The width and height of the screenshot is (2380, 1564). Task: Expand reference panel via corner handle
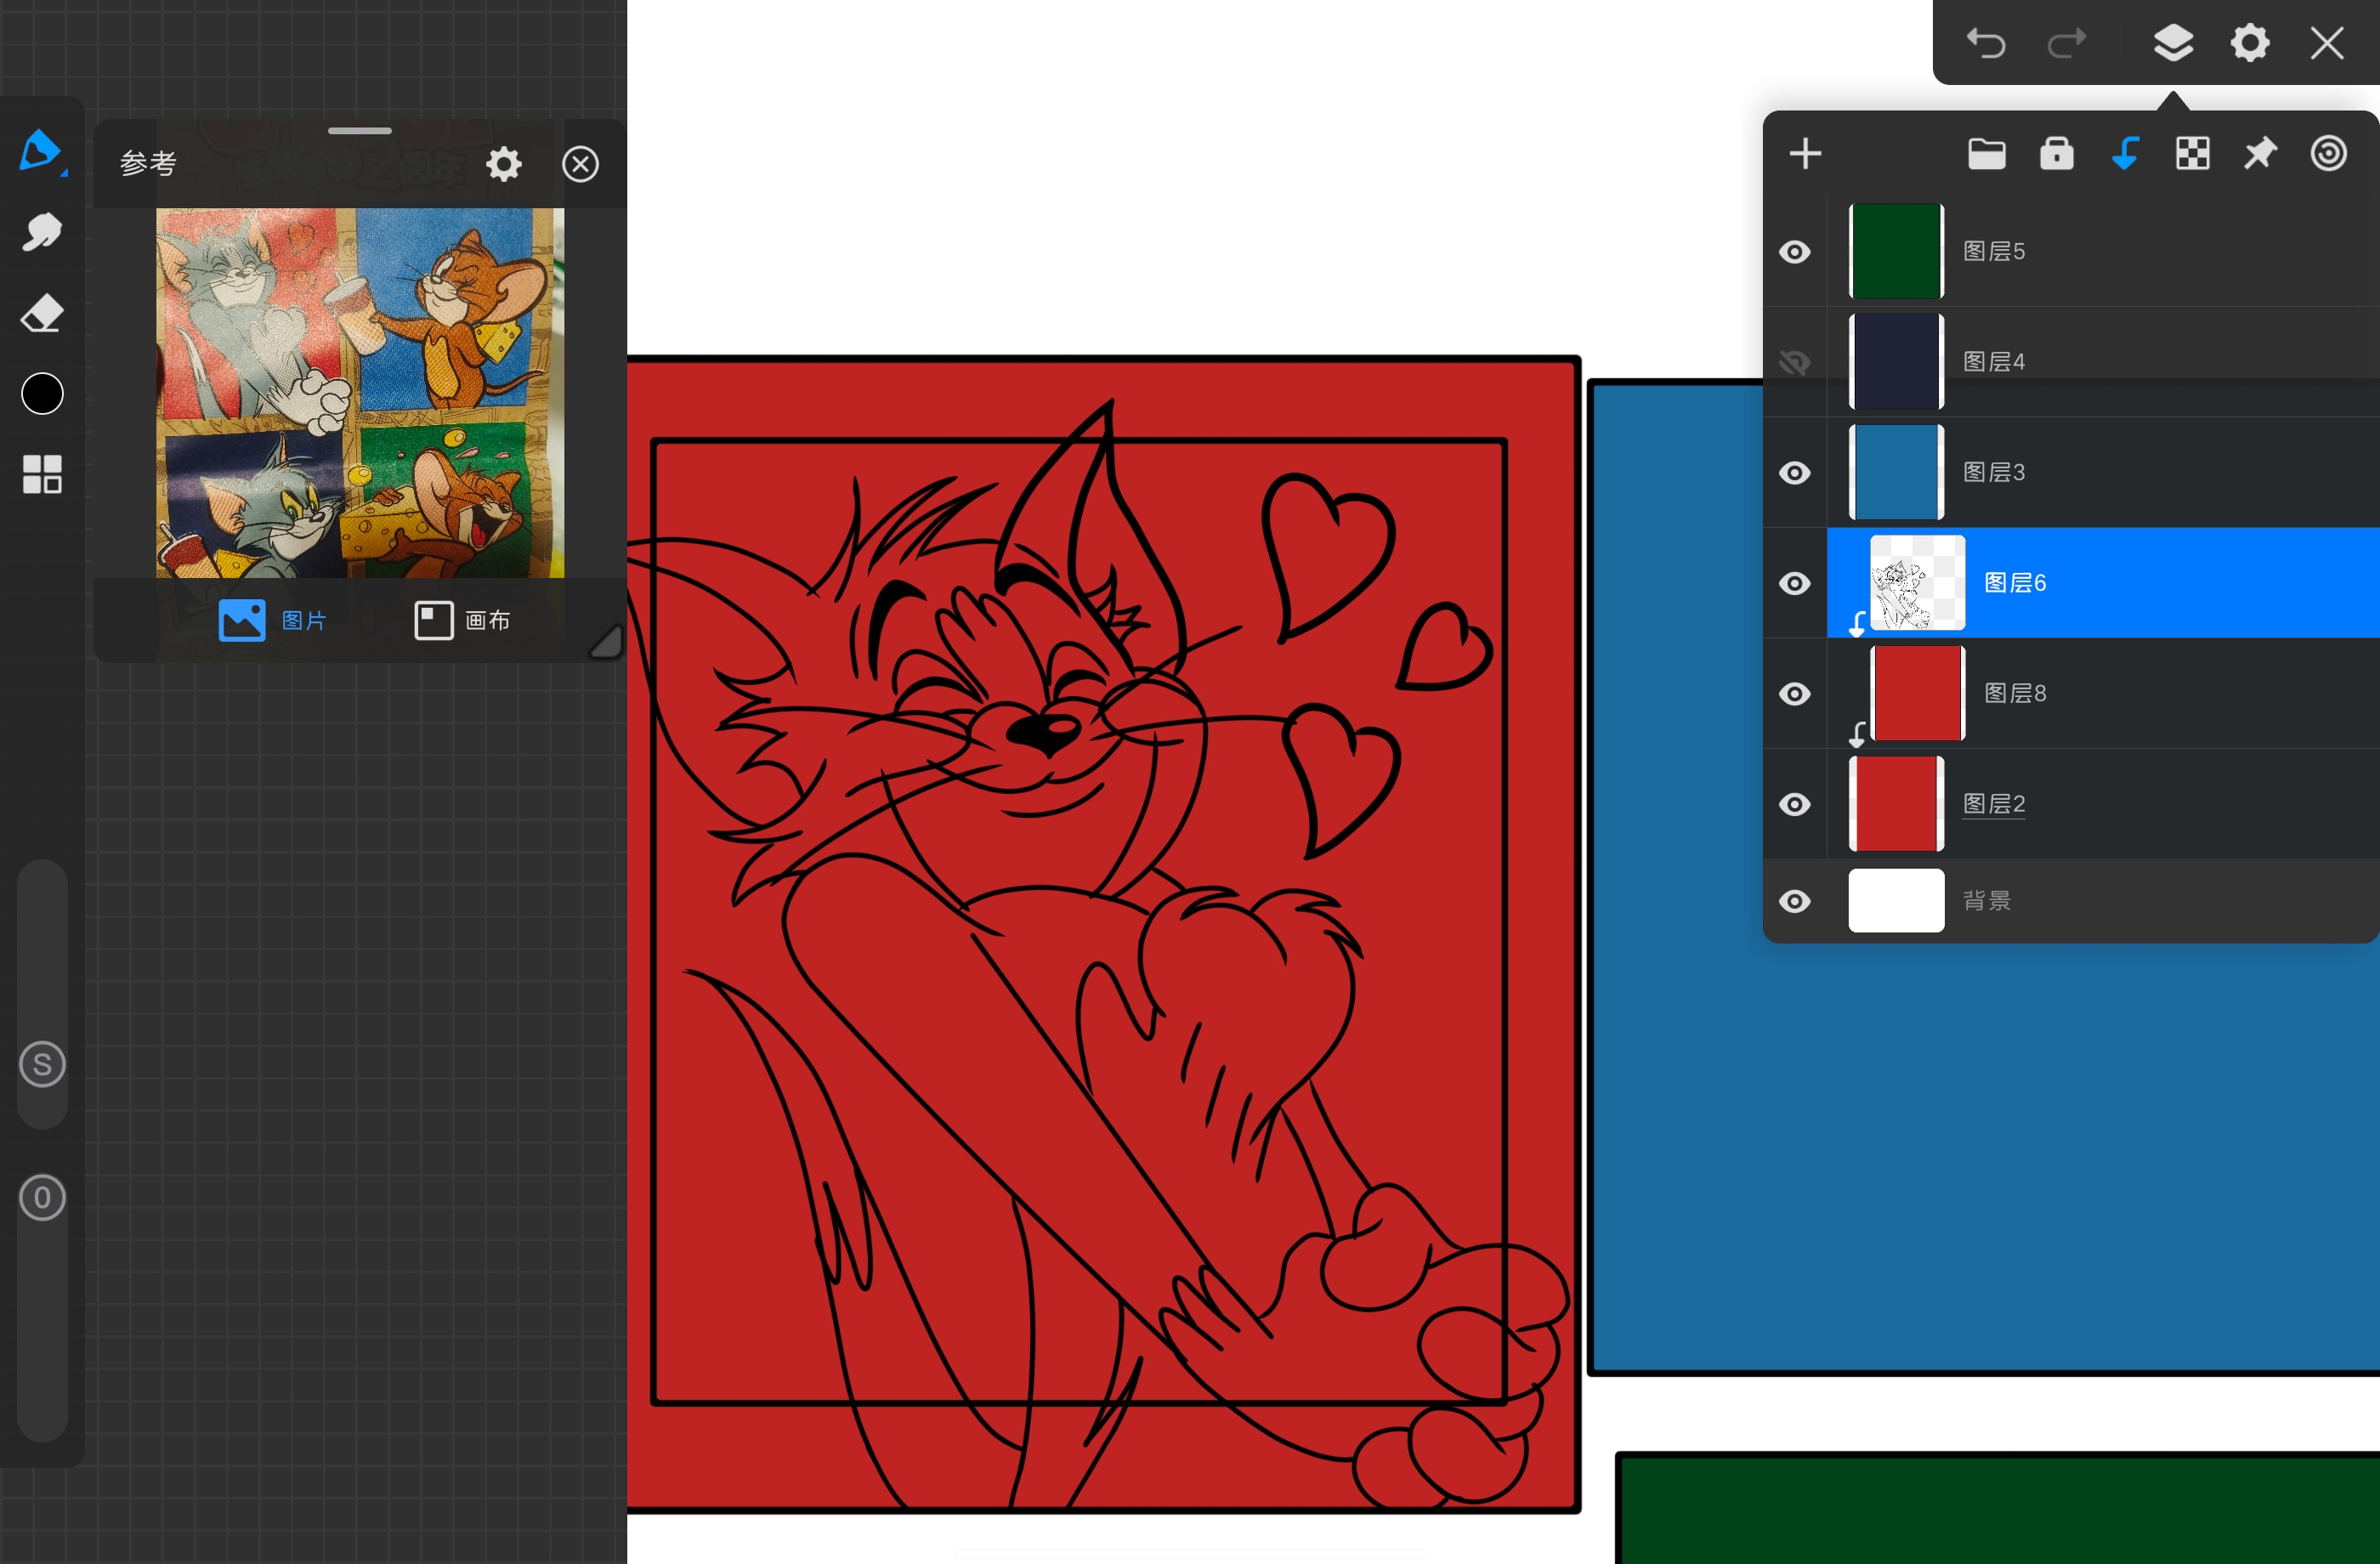tap(606, 641)
